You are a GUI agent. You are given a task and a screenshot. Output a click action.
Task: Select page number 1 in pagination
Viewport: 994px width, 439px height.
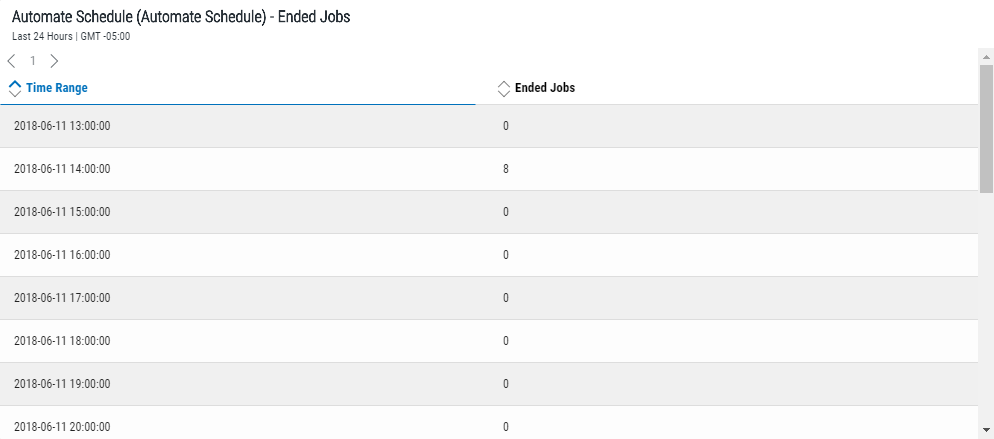33,61
